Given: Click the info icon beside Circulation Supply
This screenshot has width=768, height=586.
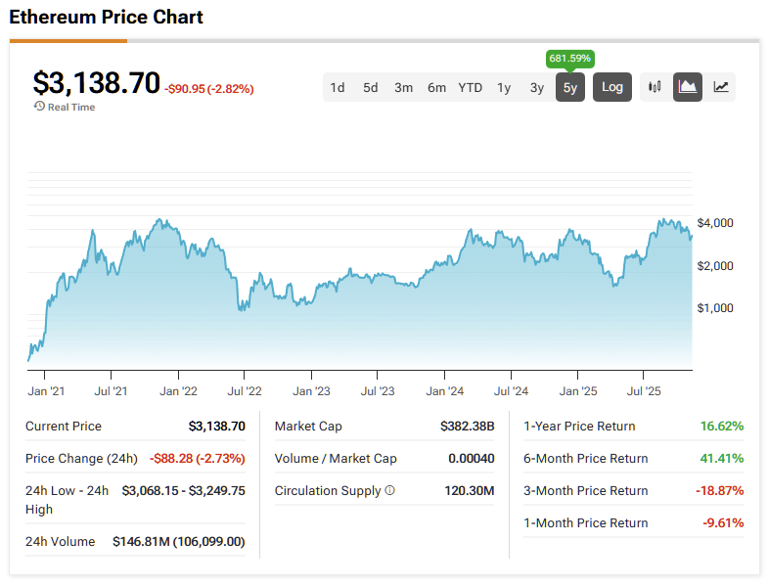Looking at the screenshot, I should point(389,491).
